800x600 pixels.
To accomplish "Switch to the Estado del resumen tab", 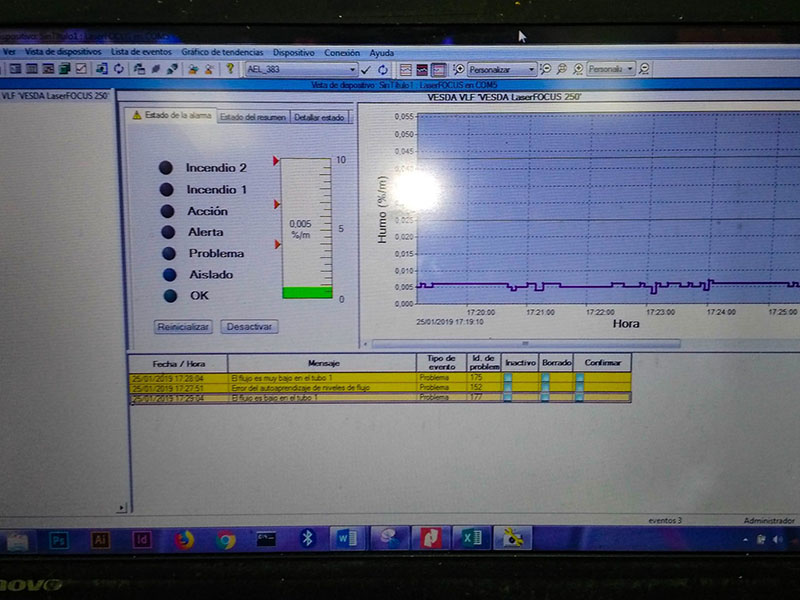I will (x=253, y=117).
